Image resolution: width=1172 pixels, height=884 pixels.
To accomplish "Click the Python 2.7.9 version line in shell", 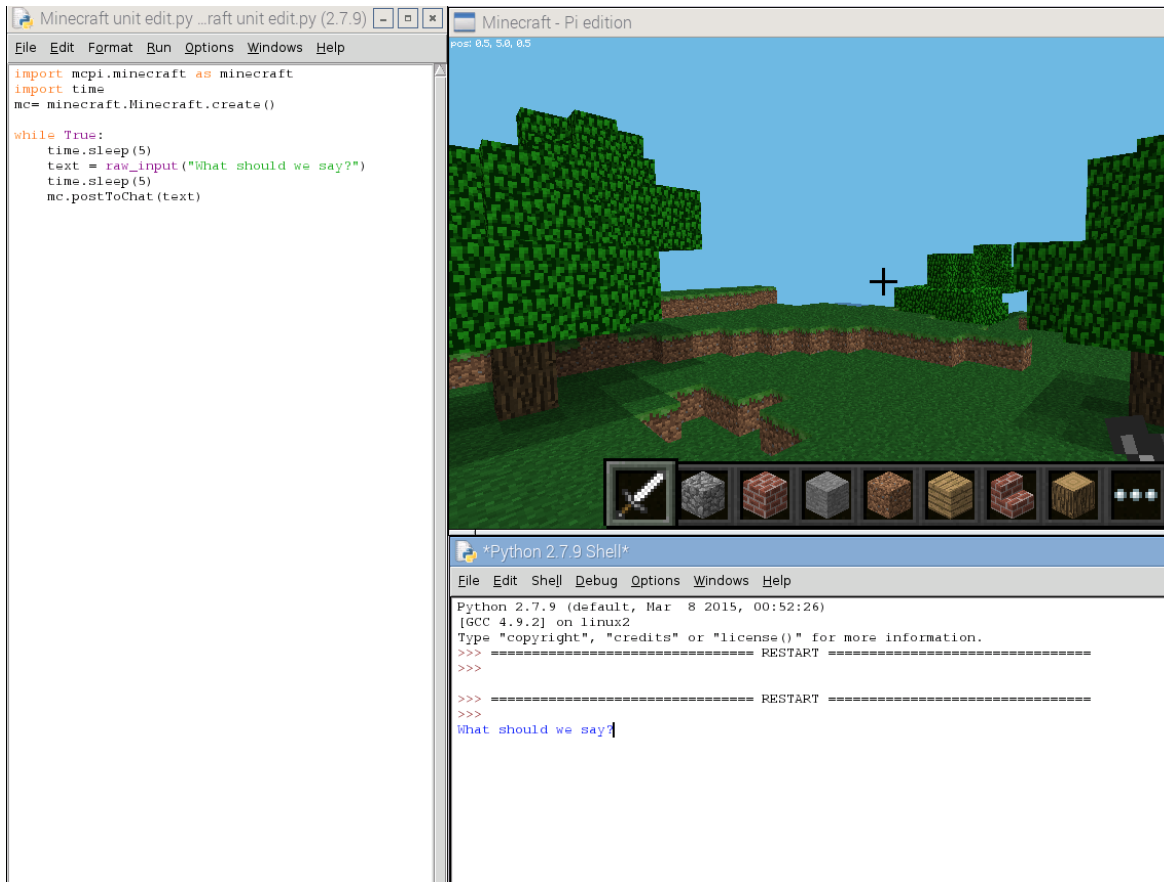I will (641, 607).
